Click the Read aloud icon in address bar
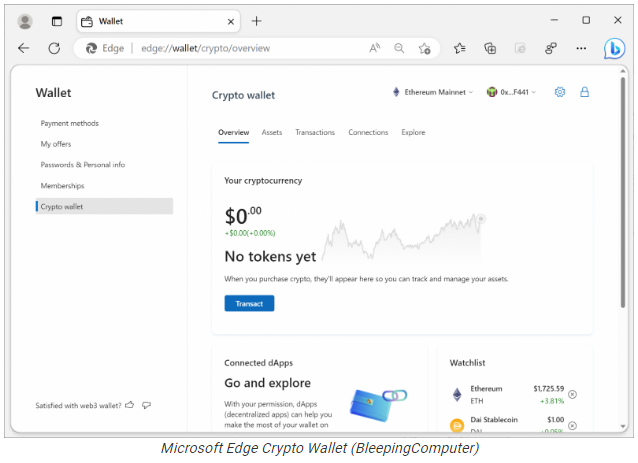This screenshot has width=638, height=463. point(375,48)
